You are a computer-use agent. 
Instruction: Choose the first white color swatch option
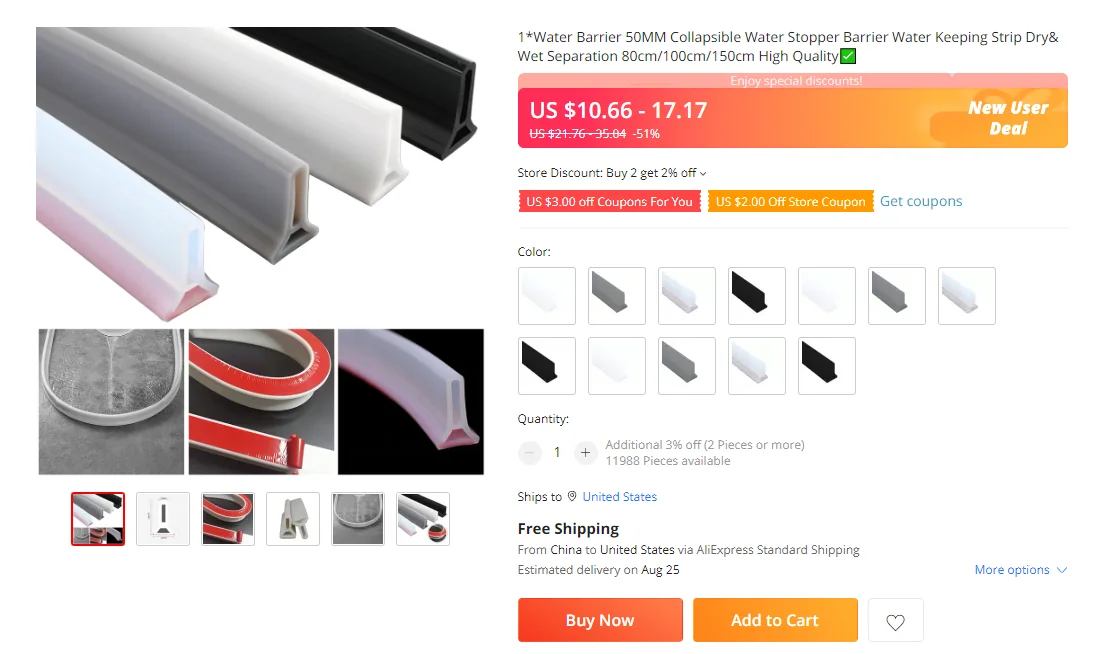pos(547,296)
